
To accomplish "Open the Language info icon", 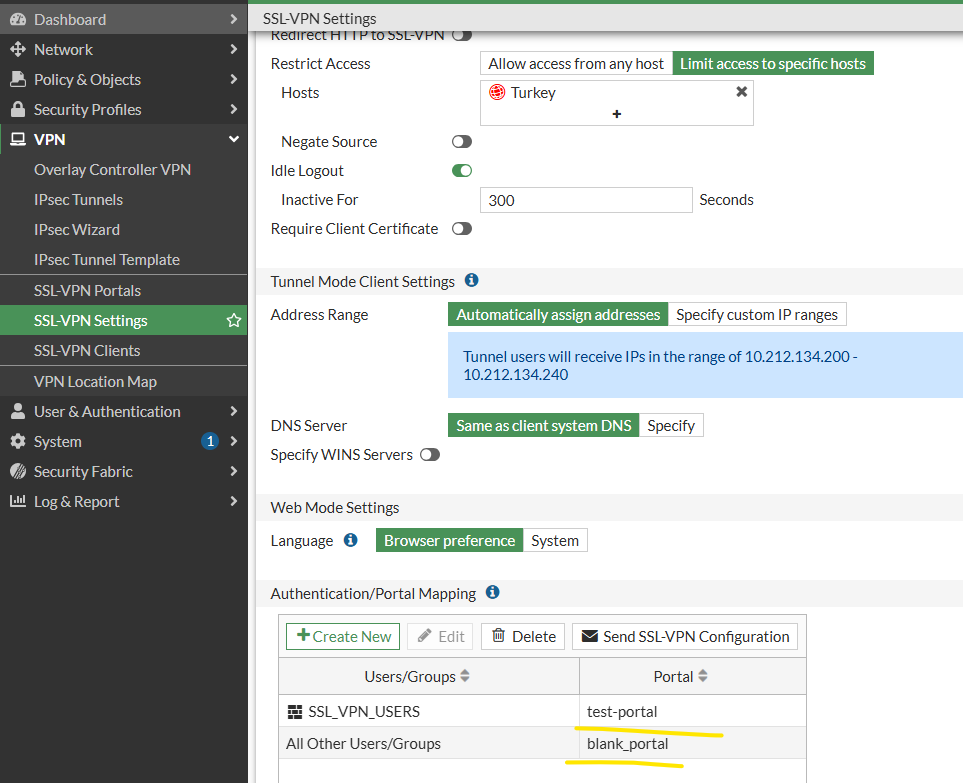I will pyautogui.click(x=351, y=540).
